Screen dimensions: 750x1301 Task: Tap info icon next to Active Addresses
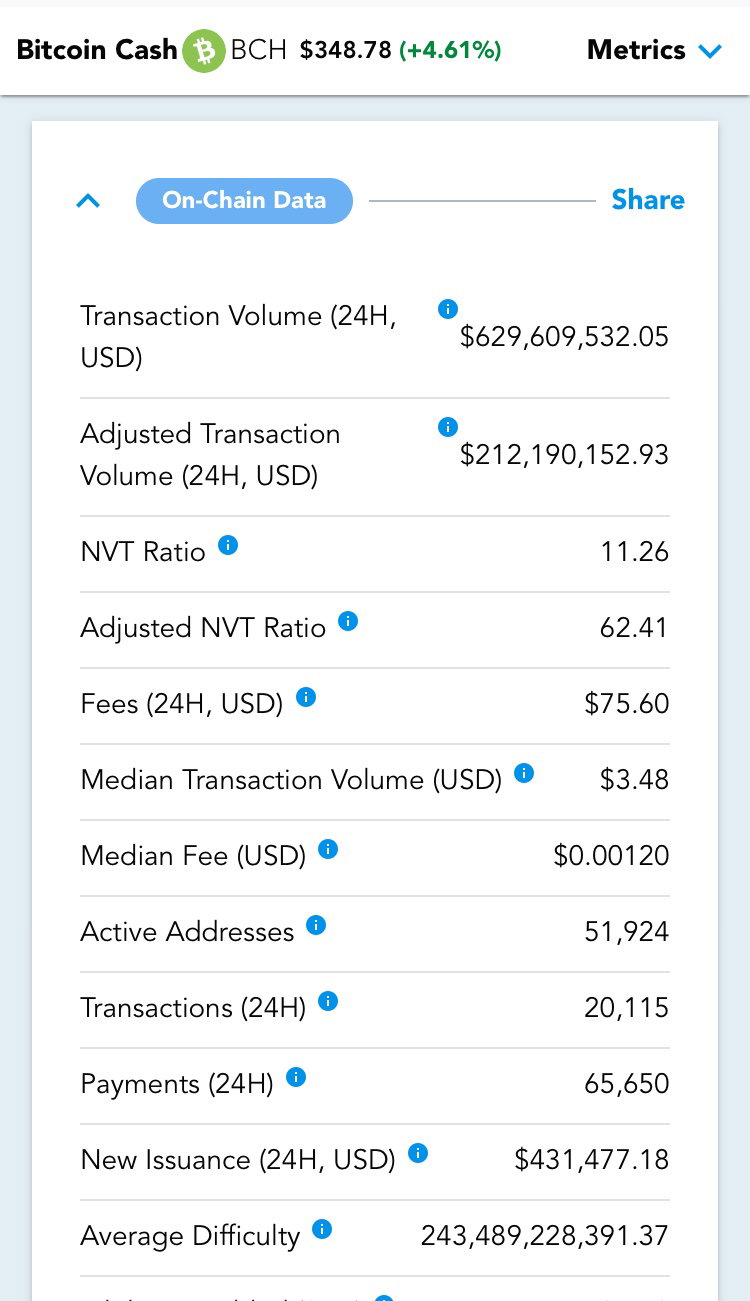[x=316, y=925]
